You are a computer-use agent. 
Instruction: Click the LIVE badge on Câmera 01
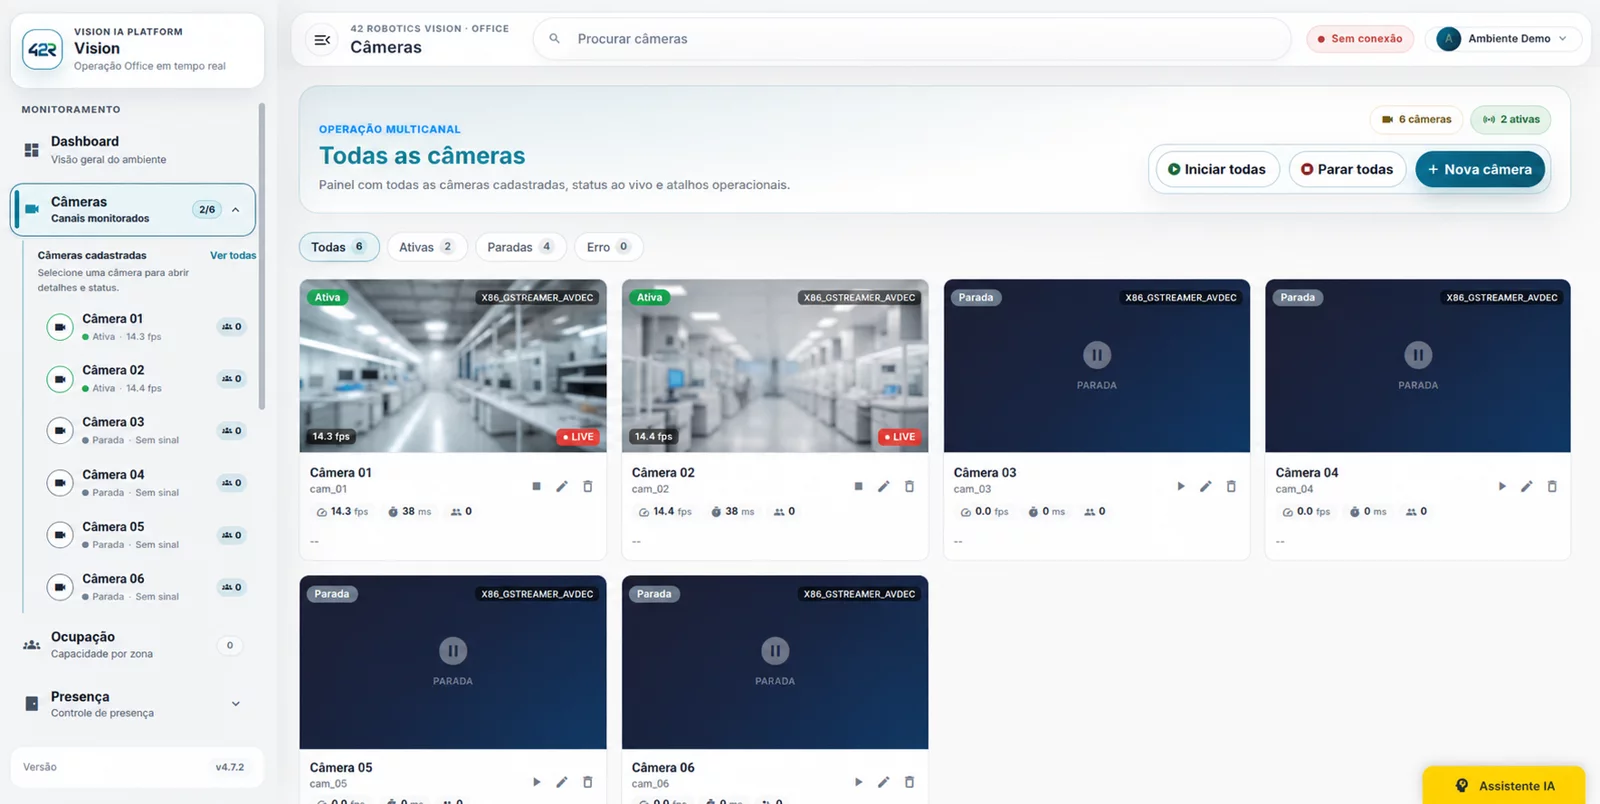tap(578, 437)
